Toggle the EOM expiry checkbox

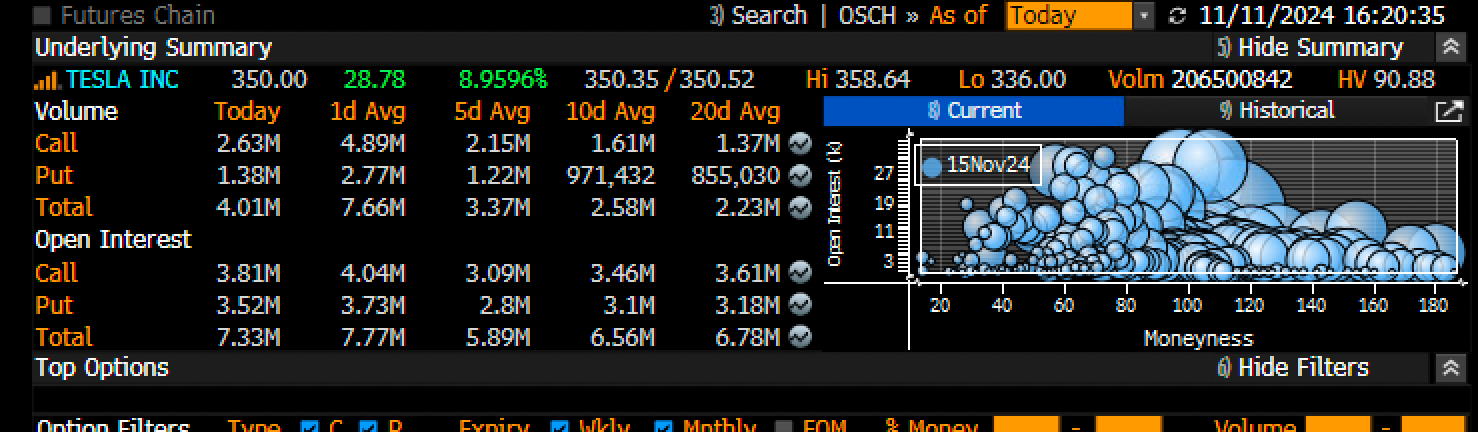pos(784,427)
